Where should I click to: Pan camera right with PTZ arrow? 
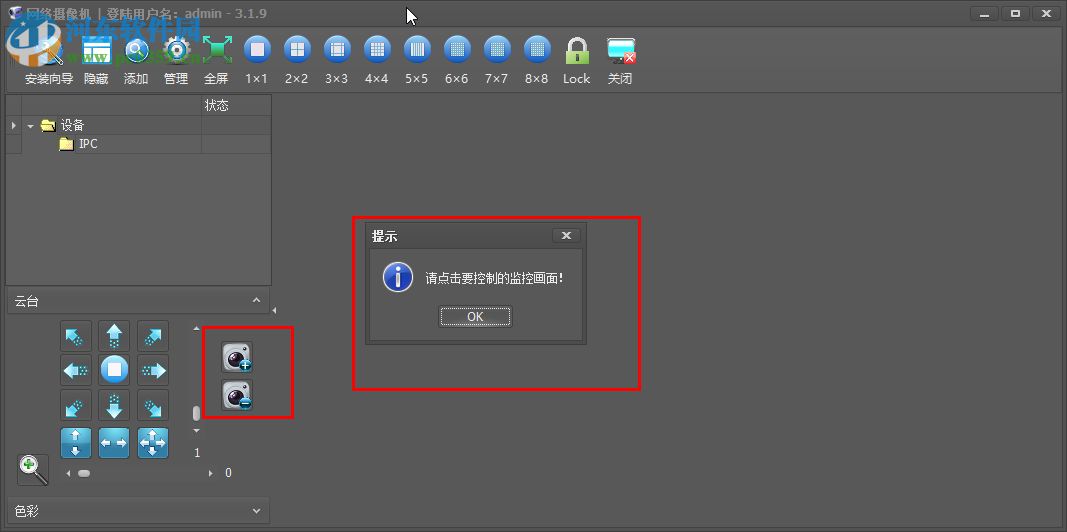pyautogui.click(x=153, y=370)
